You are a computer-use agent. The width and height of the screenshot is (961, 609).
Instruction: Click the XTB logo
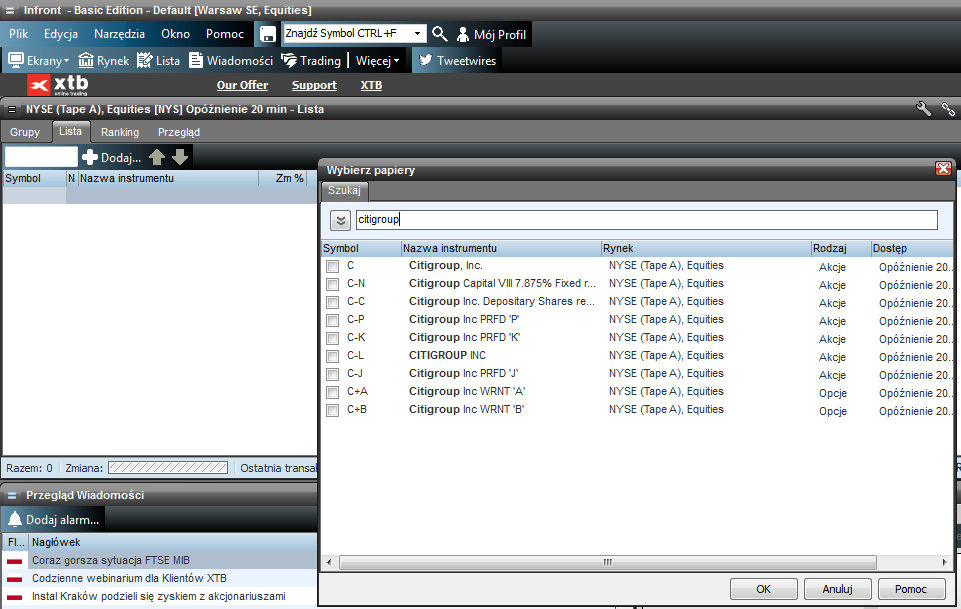(58, 85)
